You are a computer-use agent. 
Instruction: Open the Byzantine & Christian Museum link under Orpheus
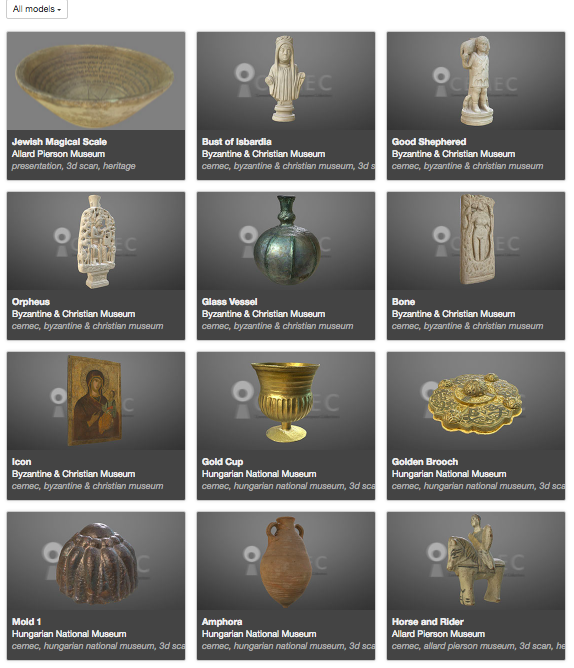click(74, 314)
